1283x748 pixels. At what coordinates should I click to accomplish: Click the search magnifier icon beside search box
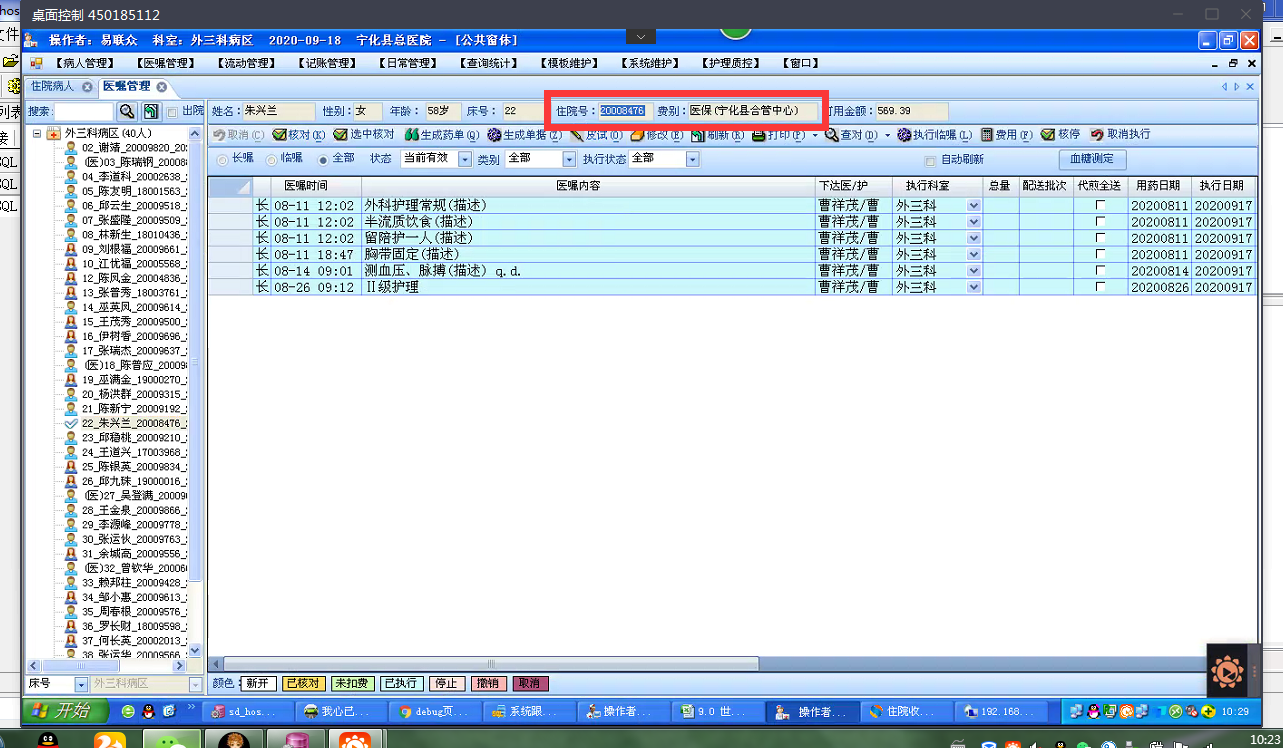click(x=127, y=111)
